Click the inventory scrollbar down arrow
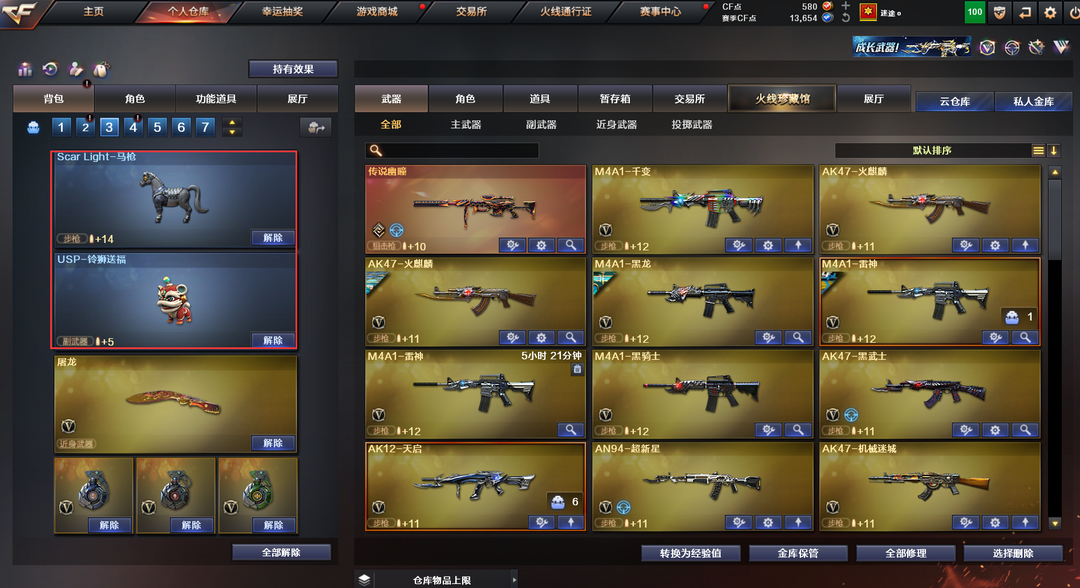 (x=1055, y=523)
